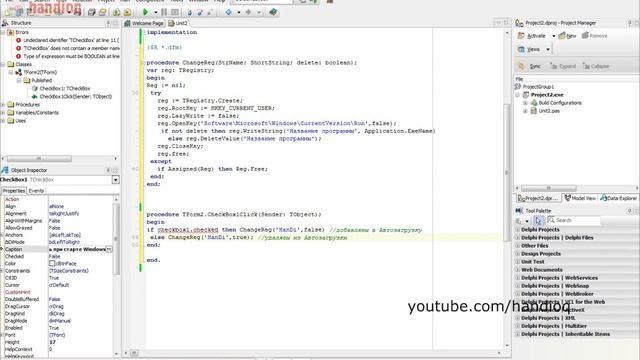Expand the Font property
Screen dimensions: 640x360
click(2, 335)
